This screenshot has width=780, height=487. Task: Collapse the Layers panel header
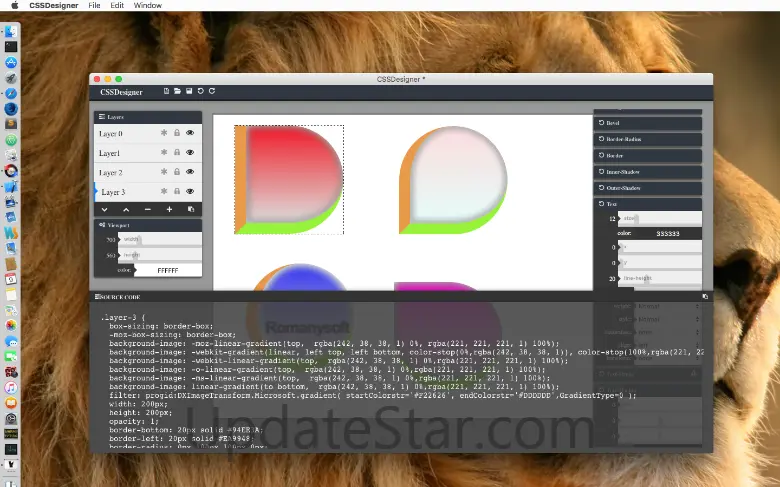point(148,117)
